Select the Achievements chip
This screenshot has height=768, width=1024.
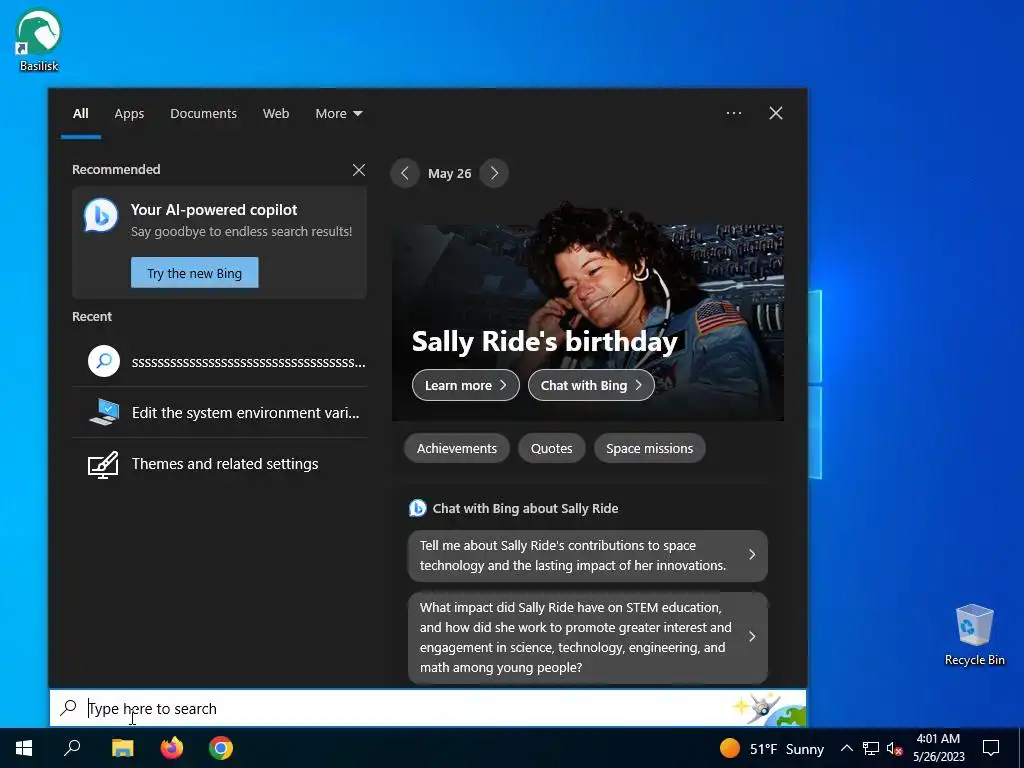(456, 449)
